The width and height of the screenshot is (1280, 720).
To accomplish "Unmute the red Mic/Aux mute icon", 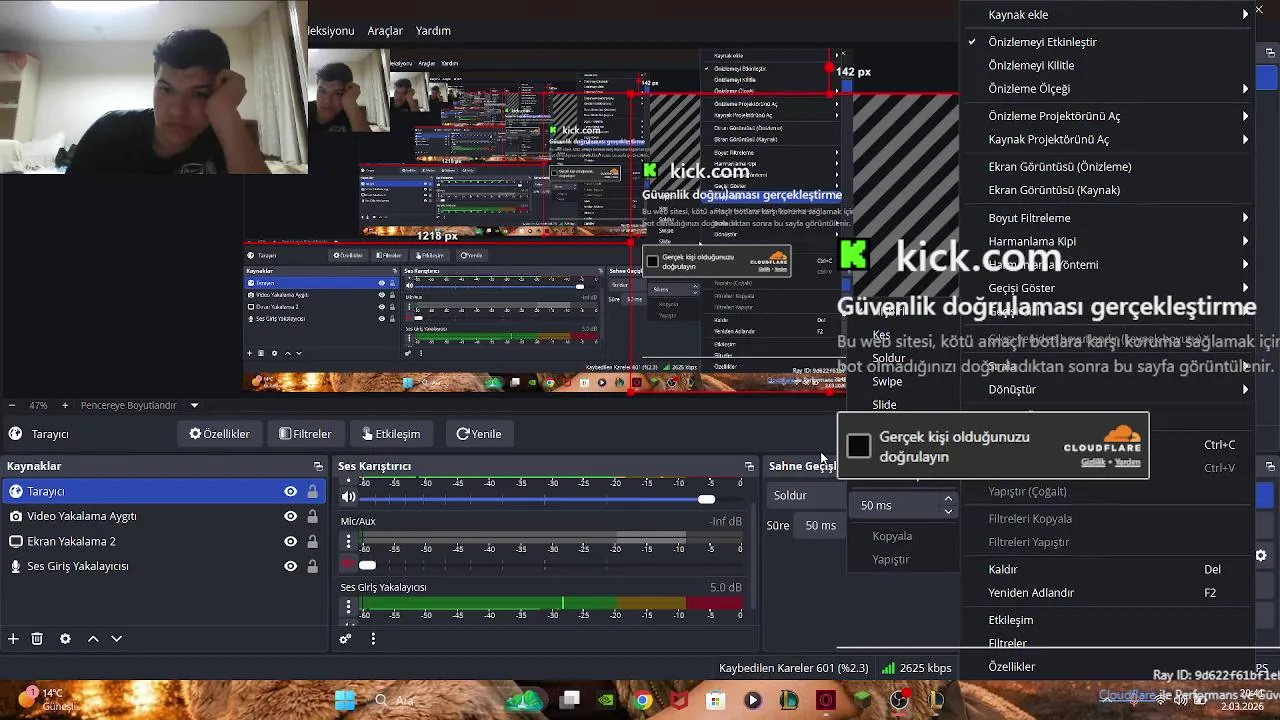I will [x=348, y=565].
